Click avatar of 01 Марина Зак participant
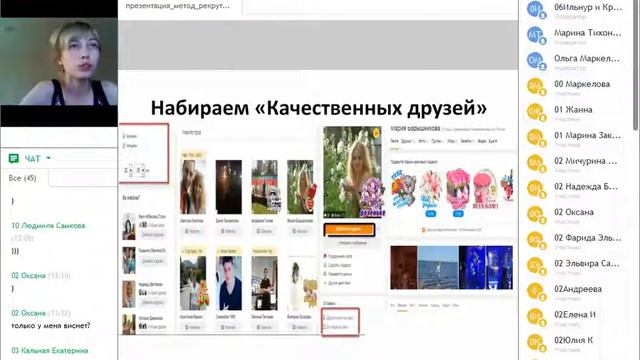The height and width of the screenshot is (360, 640). coord(536,138)
